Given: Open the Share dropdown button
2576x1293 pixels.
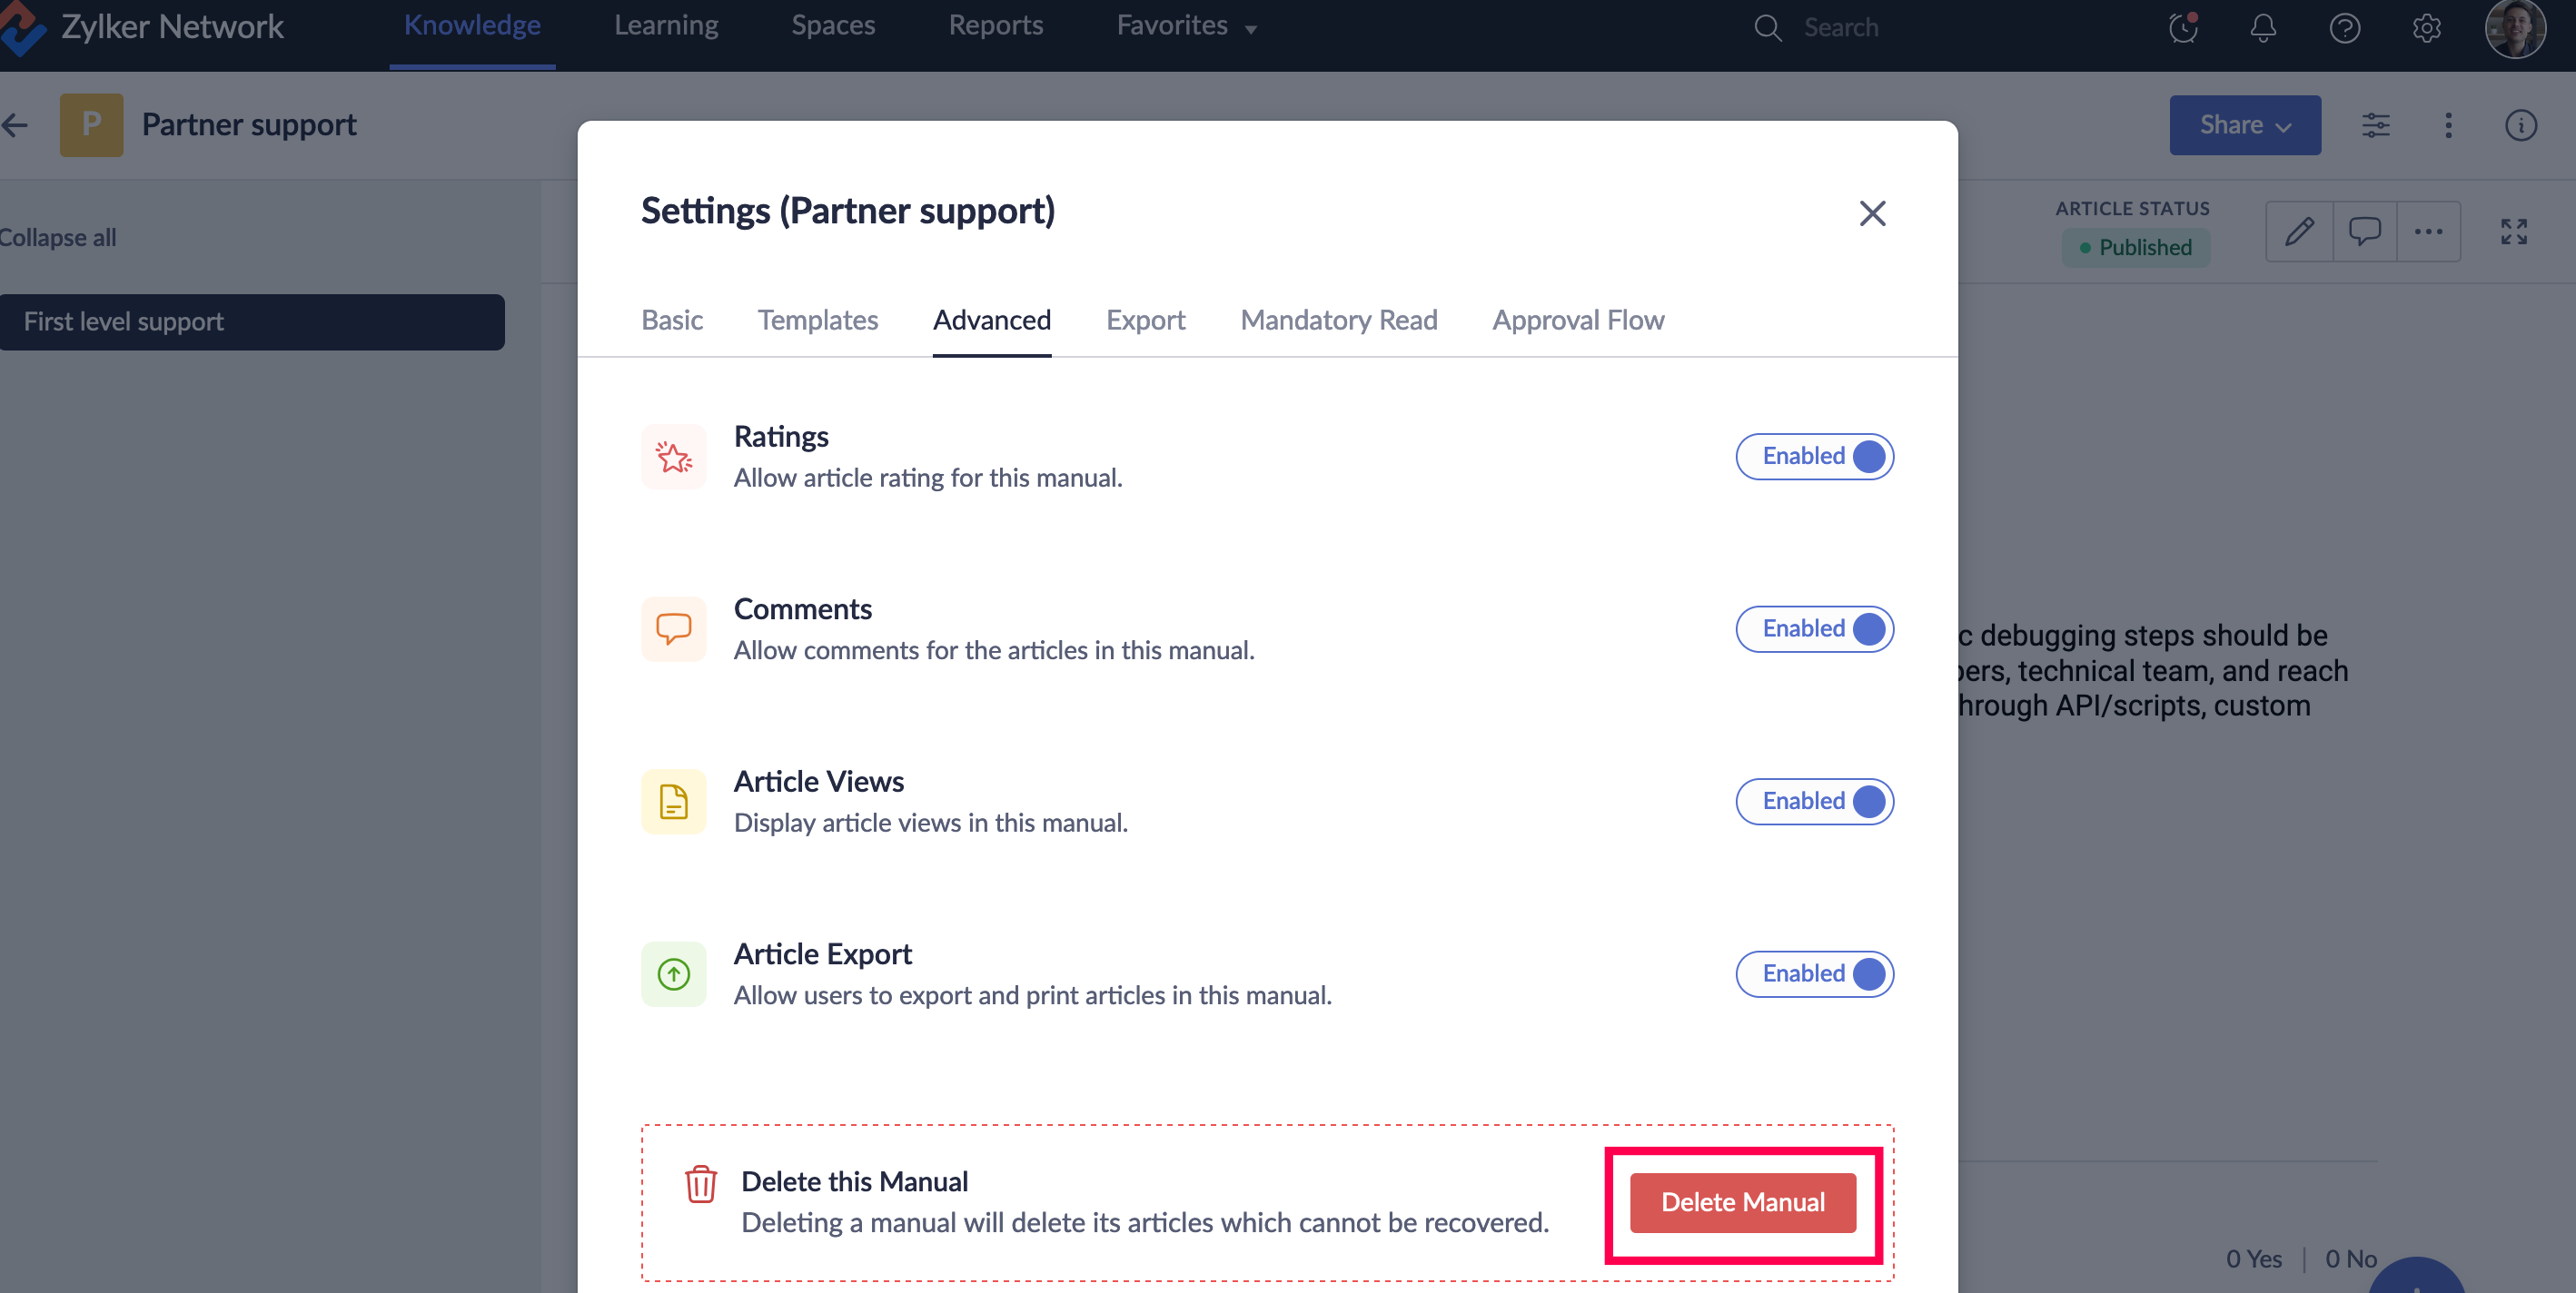Looking at the screenshot, I should [2244, 125].
